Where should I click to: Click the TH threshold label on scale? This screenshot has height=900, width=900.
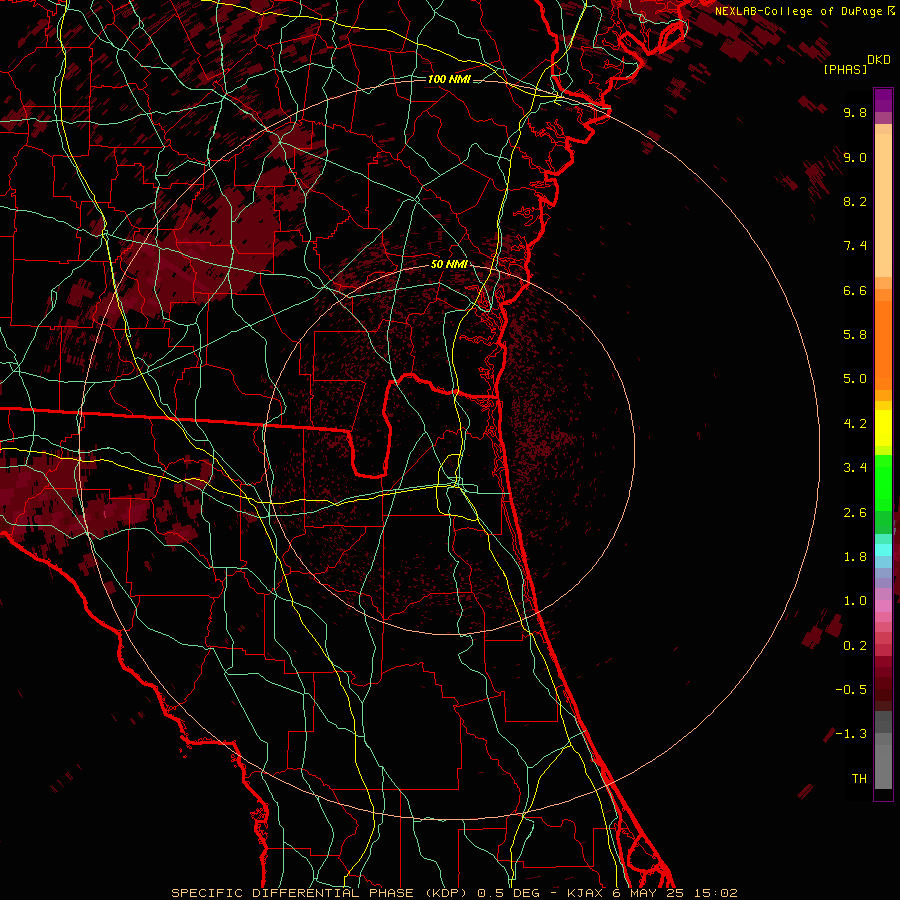859,779
